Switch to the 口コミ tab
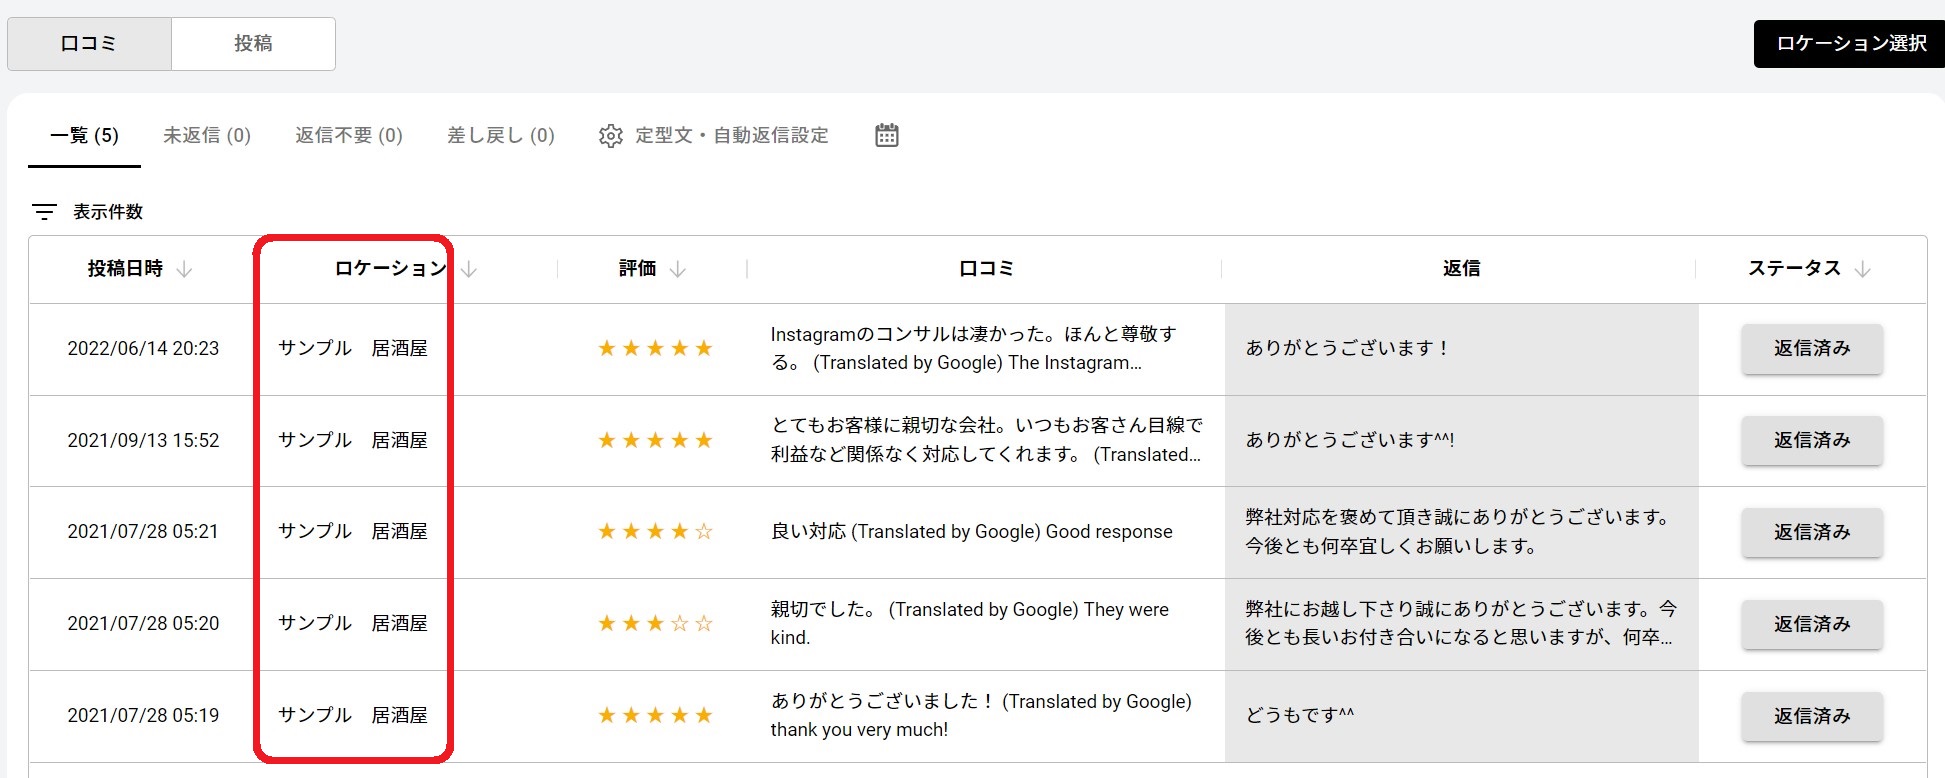This screenshot has height=778, width=1945. (89, 43)
